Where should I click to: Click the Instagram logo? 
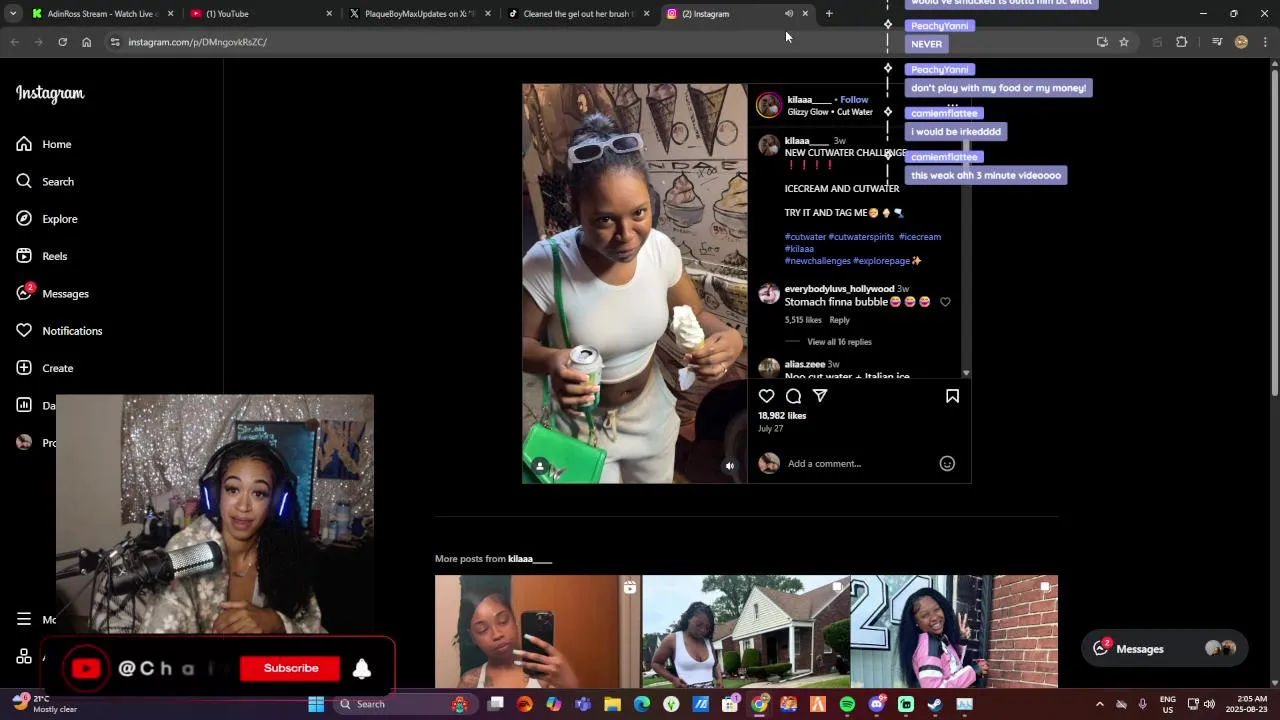[50, 94]
